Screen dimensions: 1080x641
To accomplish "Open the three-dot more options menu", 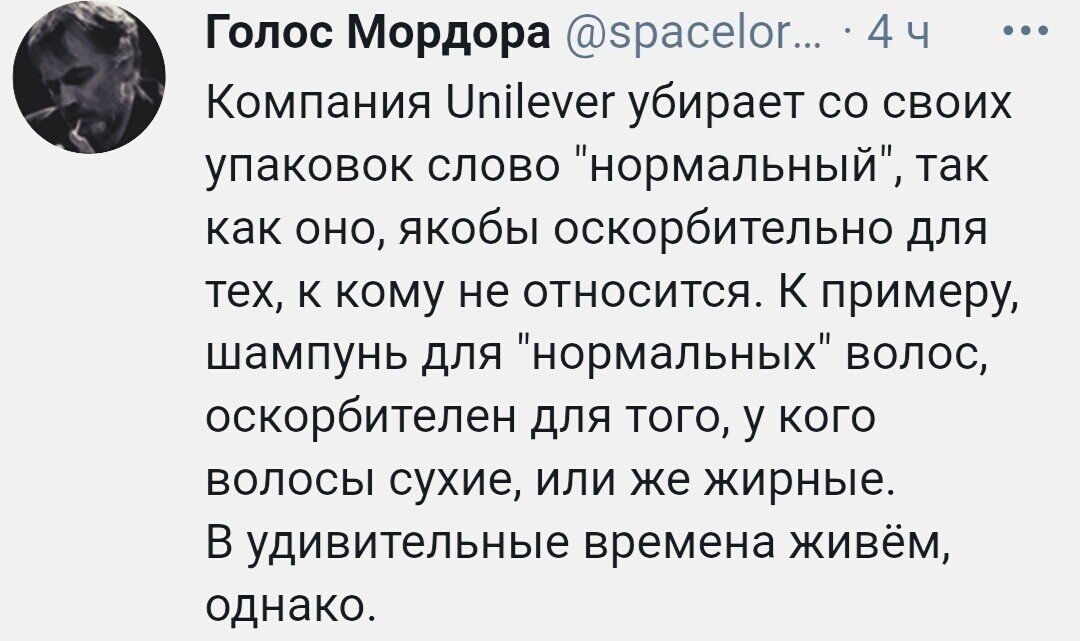I will click(x=1026, y=31).
